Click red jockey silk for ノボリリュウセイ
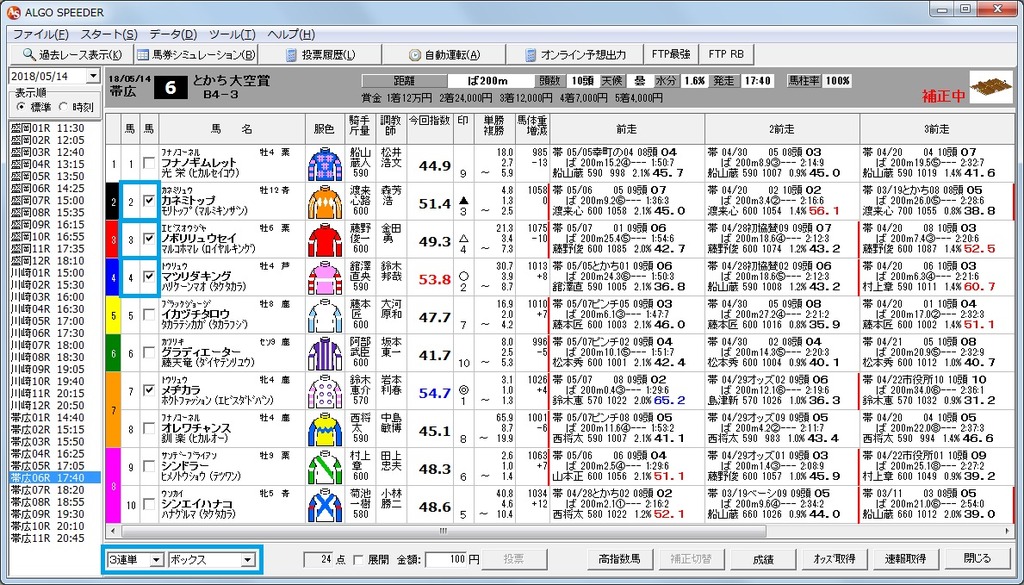1024x585 pixels. click(325, 240)
